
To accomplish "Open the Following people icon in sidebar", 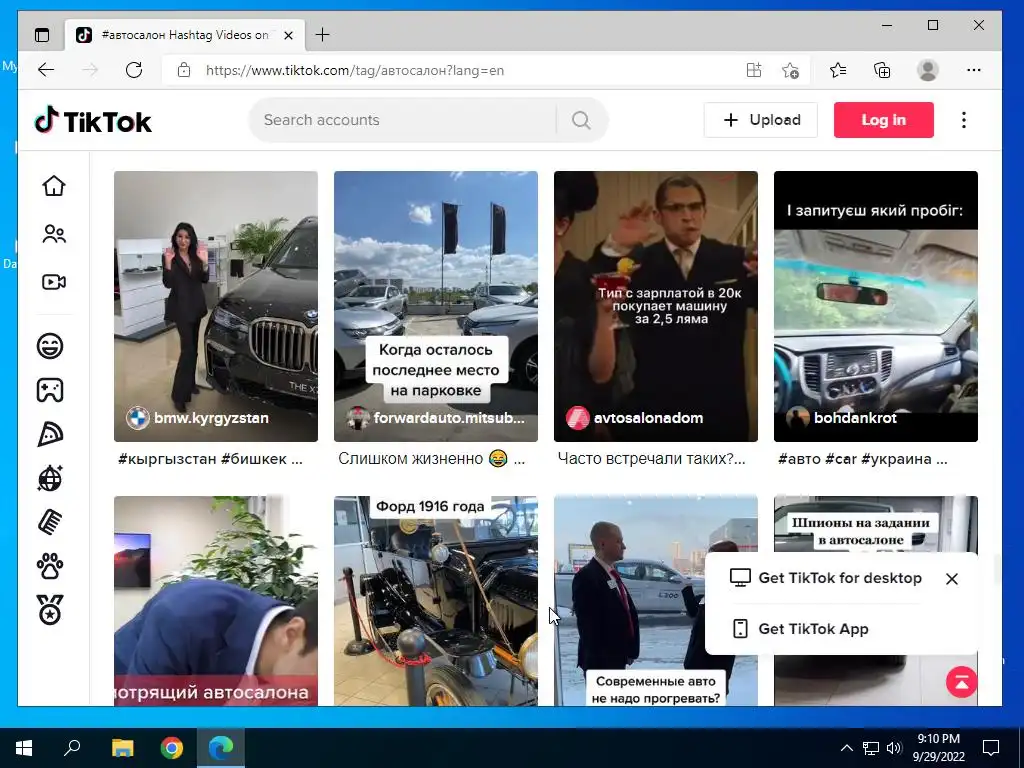I will 54,234.
